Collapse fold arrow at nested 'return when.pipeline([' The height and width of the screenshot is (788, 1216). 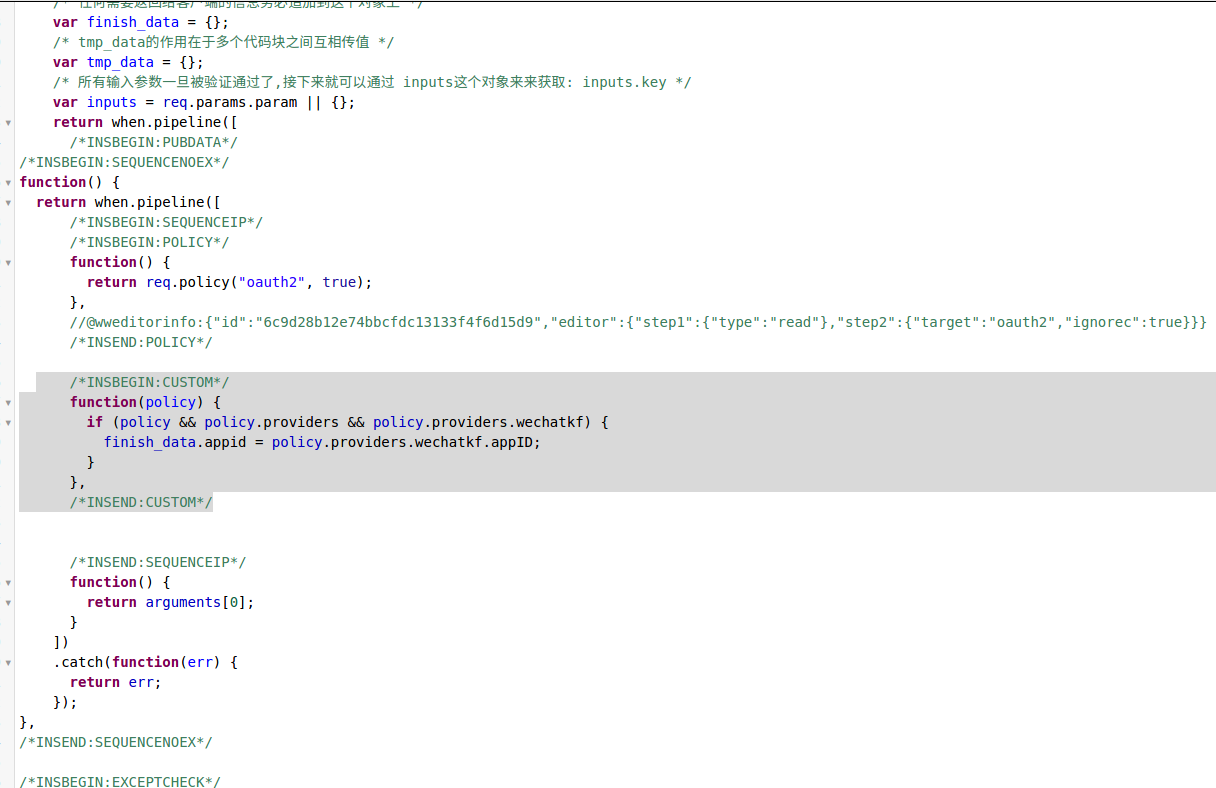(x=8, y=203)
